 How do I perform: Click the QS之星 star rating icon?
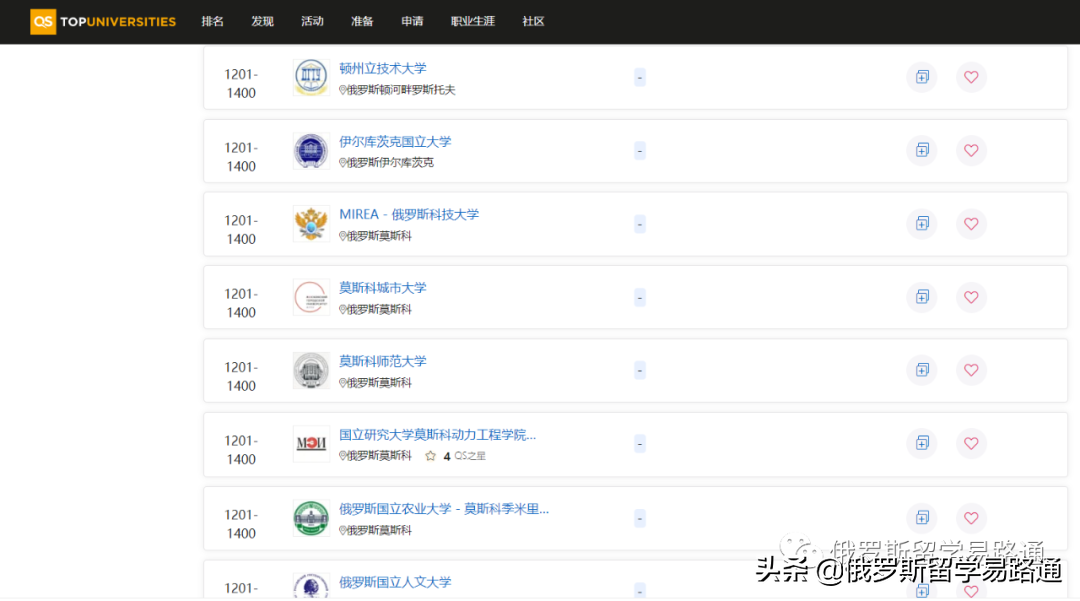[x=430, y=456]
